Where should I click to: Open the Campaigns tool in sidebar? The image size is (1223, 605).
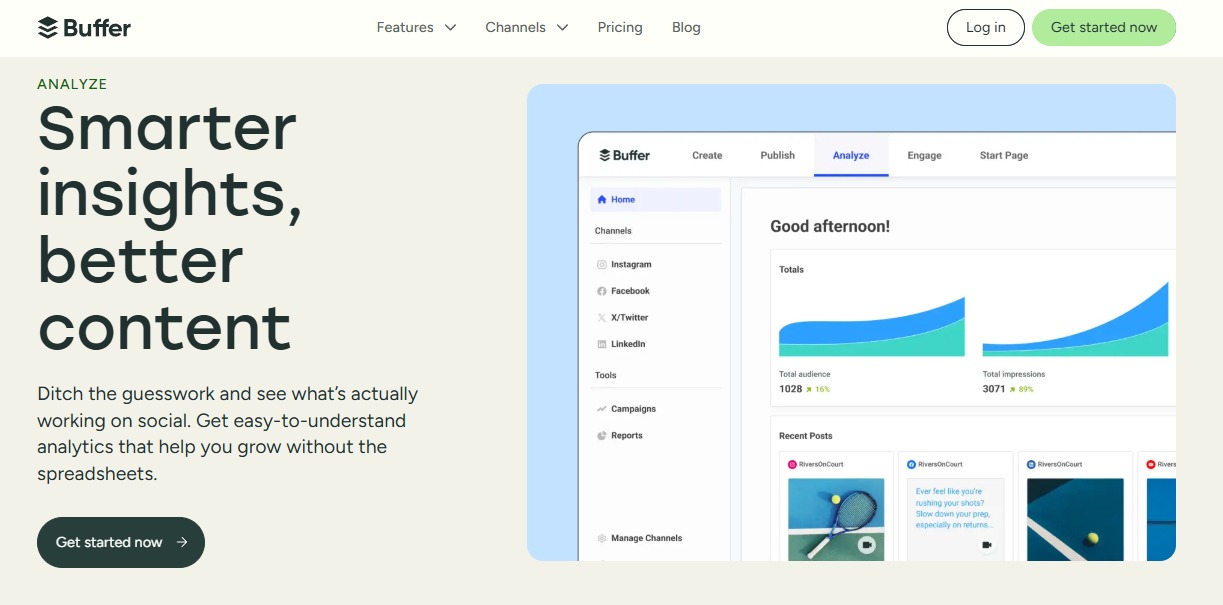tap(632, 409)
